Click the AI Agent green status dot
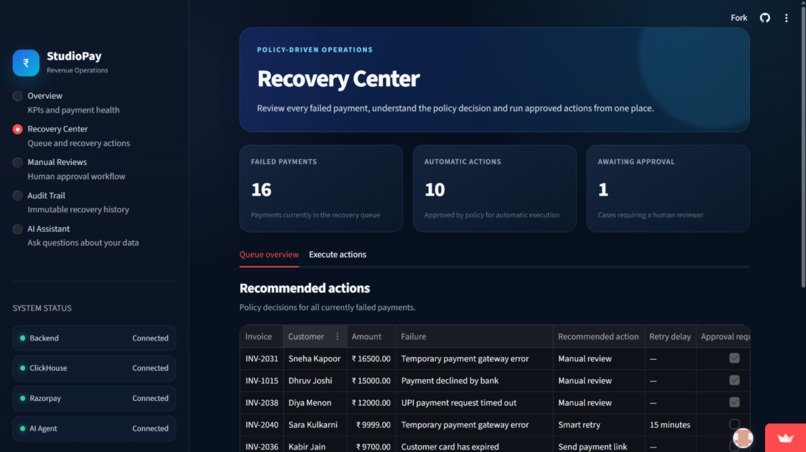This screenshot has width=806, height=452. (x=23, y=428)
